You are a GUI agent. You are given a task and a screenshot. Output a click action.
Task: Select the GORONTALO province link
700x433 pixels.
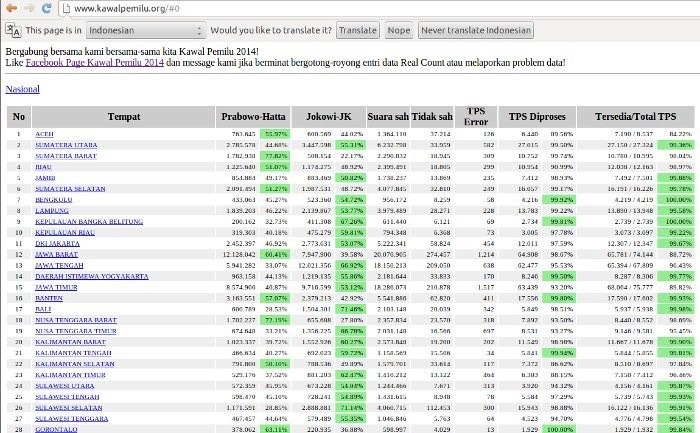[x=57, y=429]
